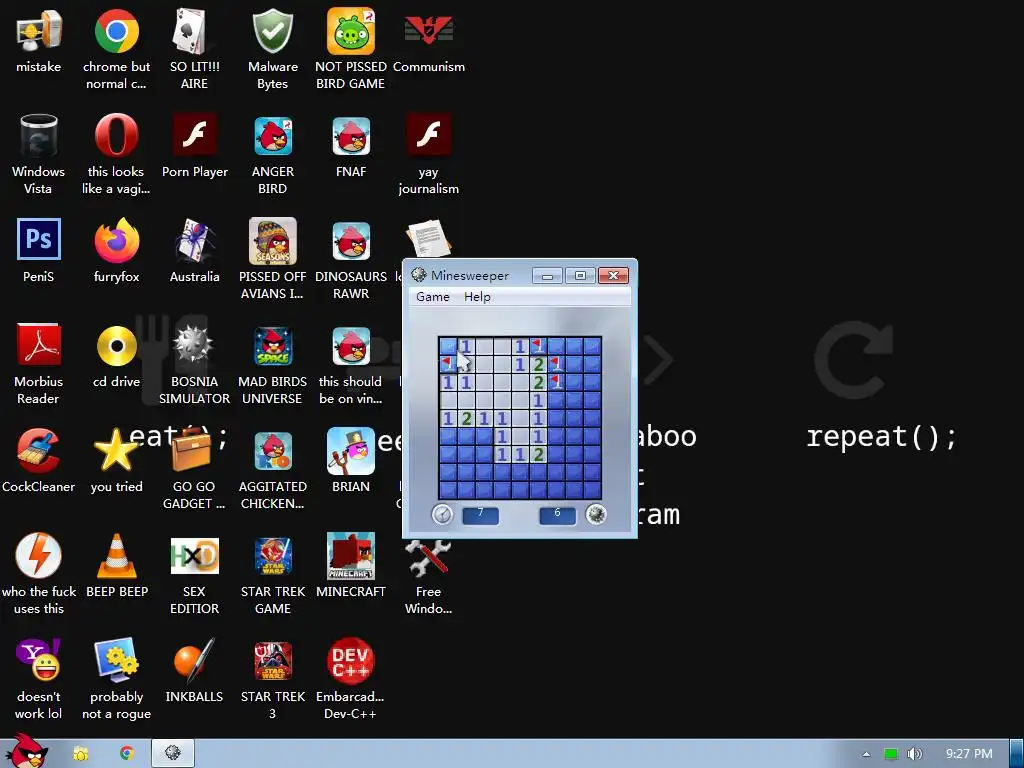Minimize the Minesweeper window
The image size is (1024, 768).
point(547,276)
